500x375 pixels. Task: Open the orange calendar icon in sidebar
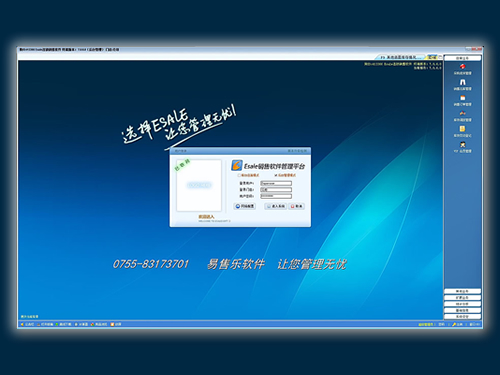click(x=462, y=98)
